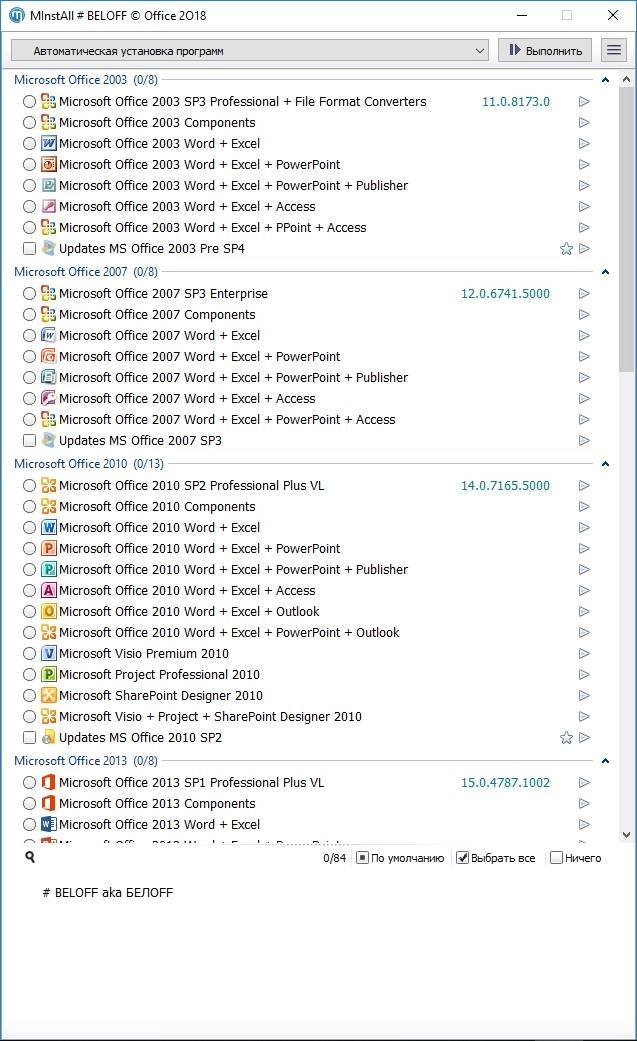
Task: Click Access icon of Office 2010 Word + Excel + Access
Action: tap(48, 590)
